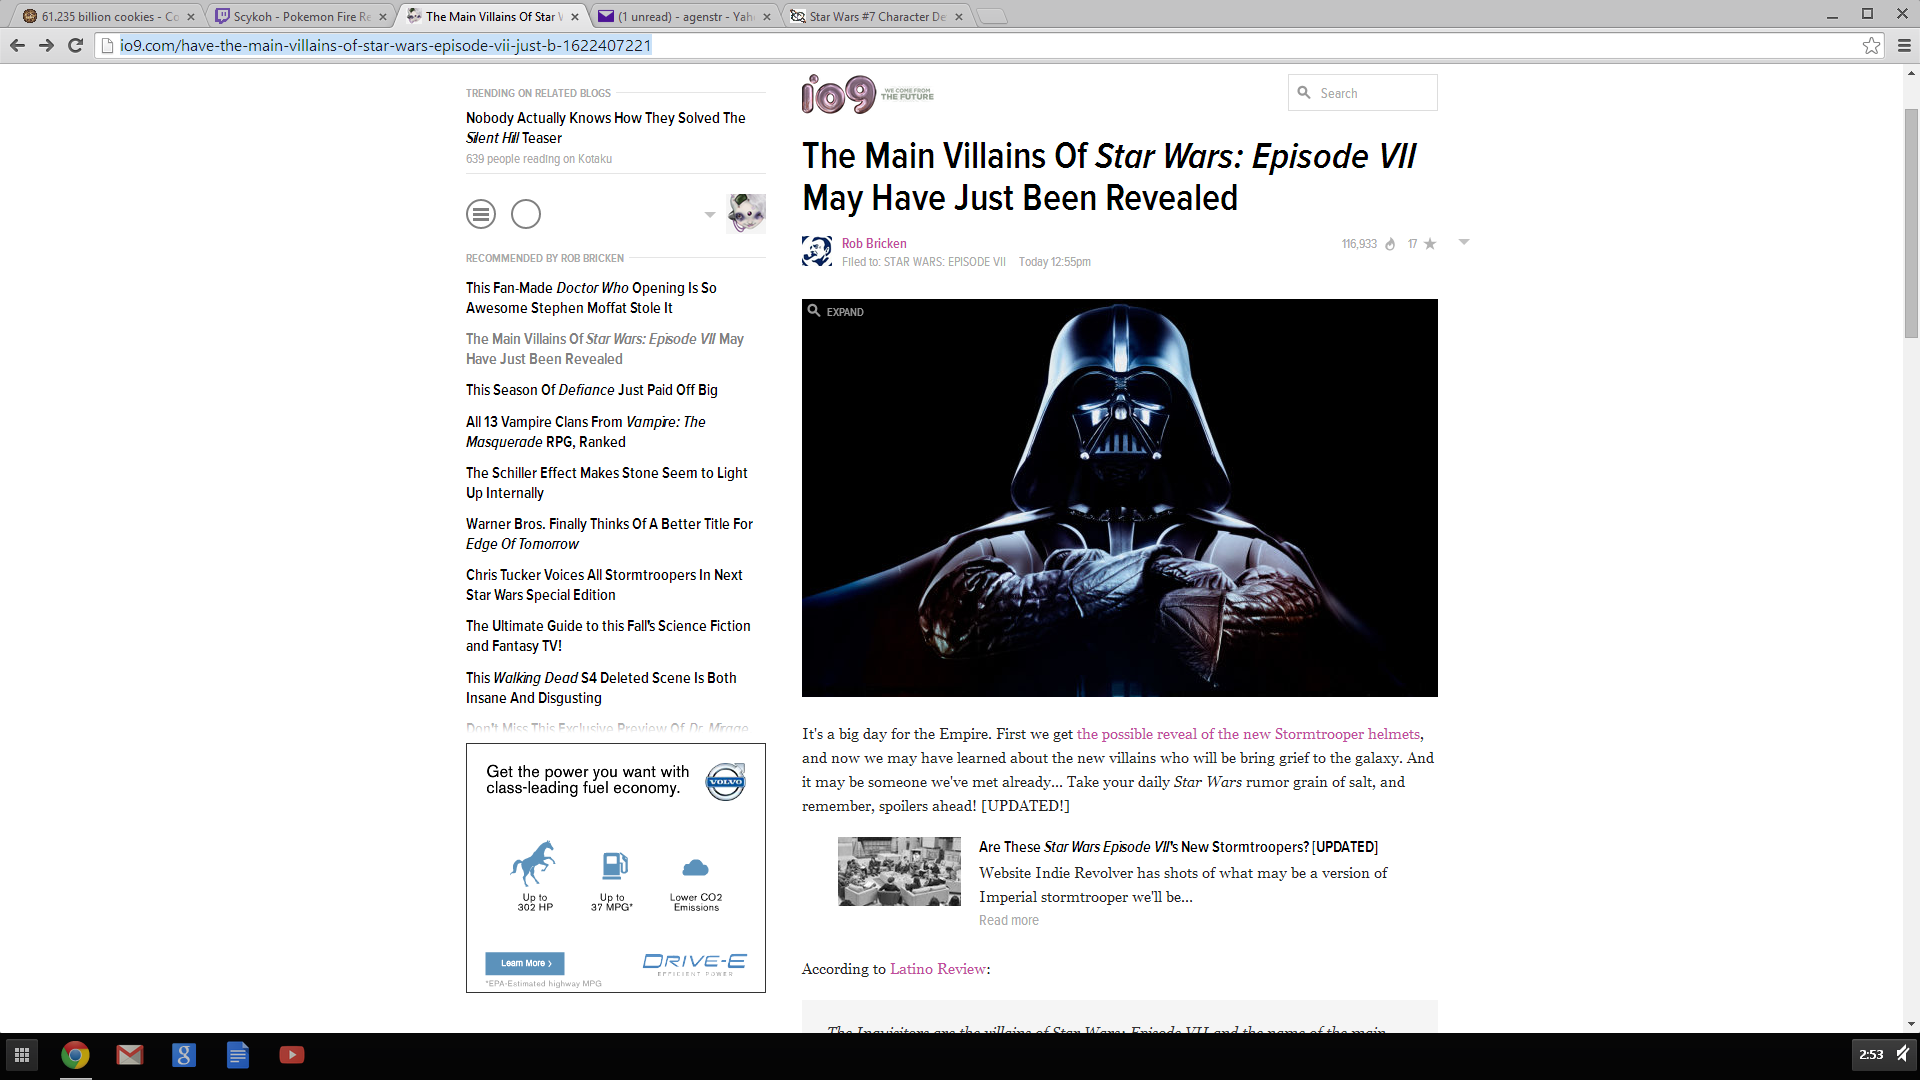Close the Star Wars #7 Character tab

click(x=959, y=16)
